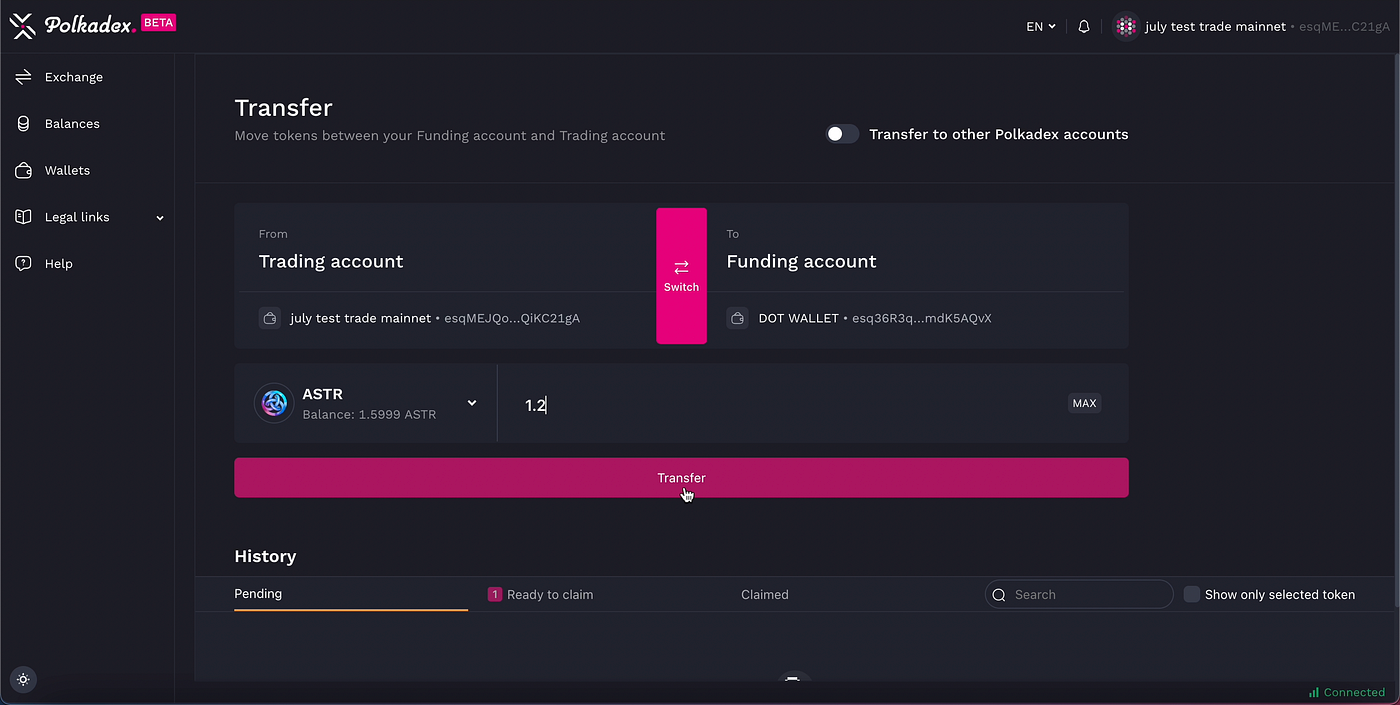Switch to Ready to claim tab
The height and width of the screenshot is (705, 1400).
click(540, 595)
